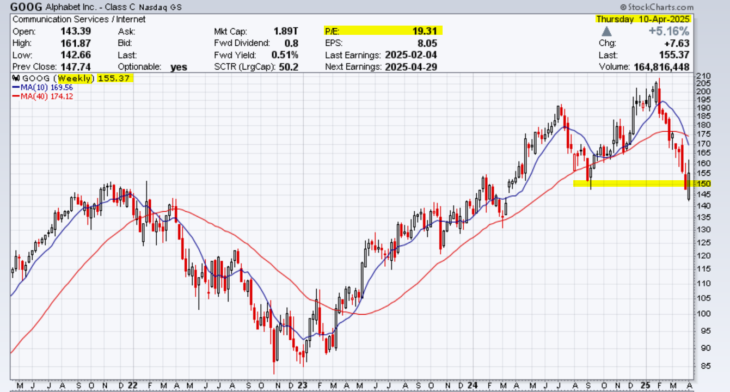Click the candlestick icon beside GOOG legend
The width and height of the screenshot is (730, 392).
[16, 78]
